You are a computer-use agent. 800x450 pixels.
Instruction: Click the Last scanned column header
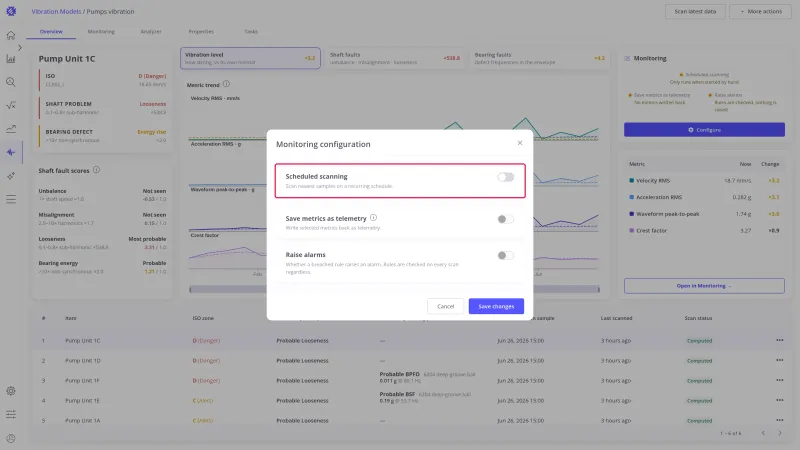coord(616,318)
